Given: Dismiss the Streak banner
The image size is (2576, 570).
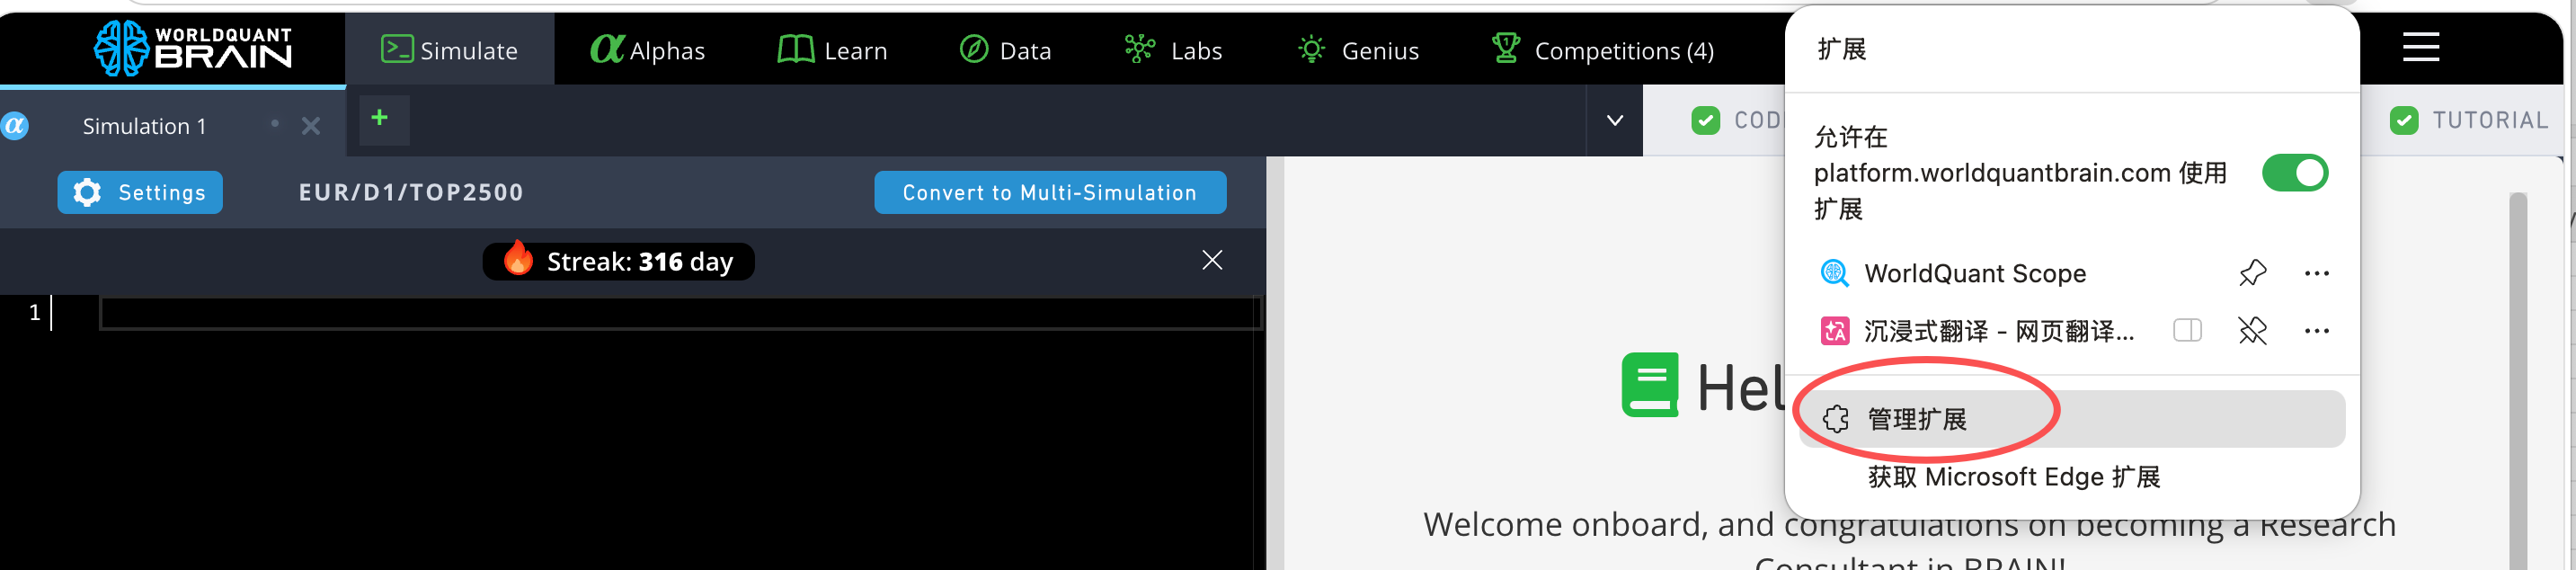Looking at the screenshot, I should click(x=1212, y=261).
